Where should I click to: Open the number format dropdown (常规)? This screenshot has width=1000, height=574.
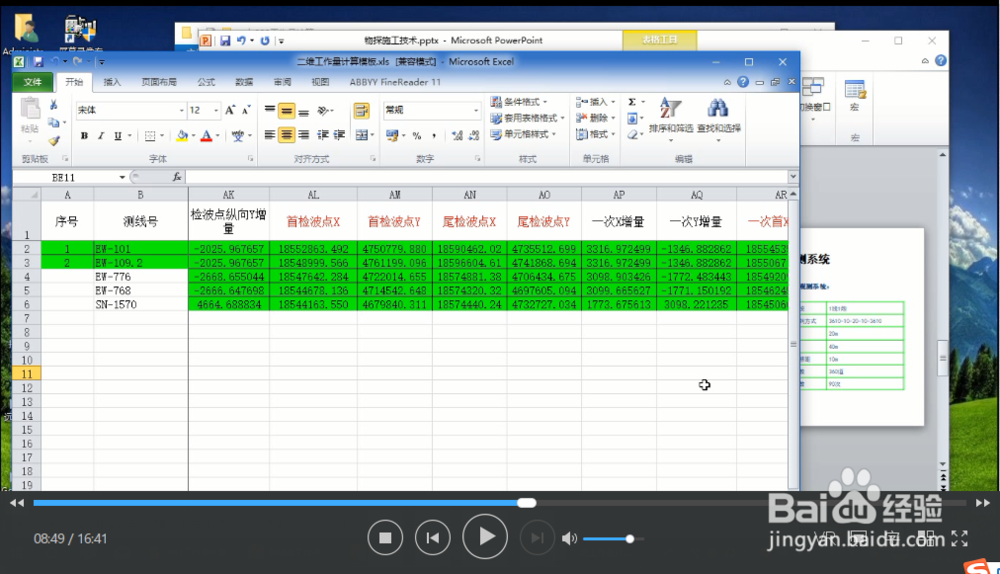[x=475, y=110]
